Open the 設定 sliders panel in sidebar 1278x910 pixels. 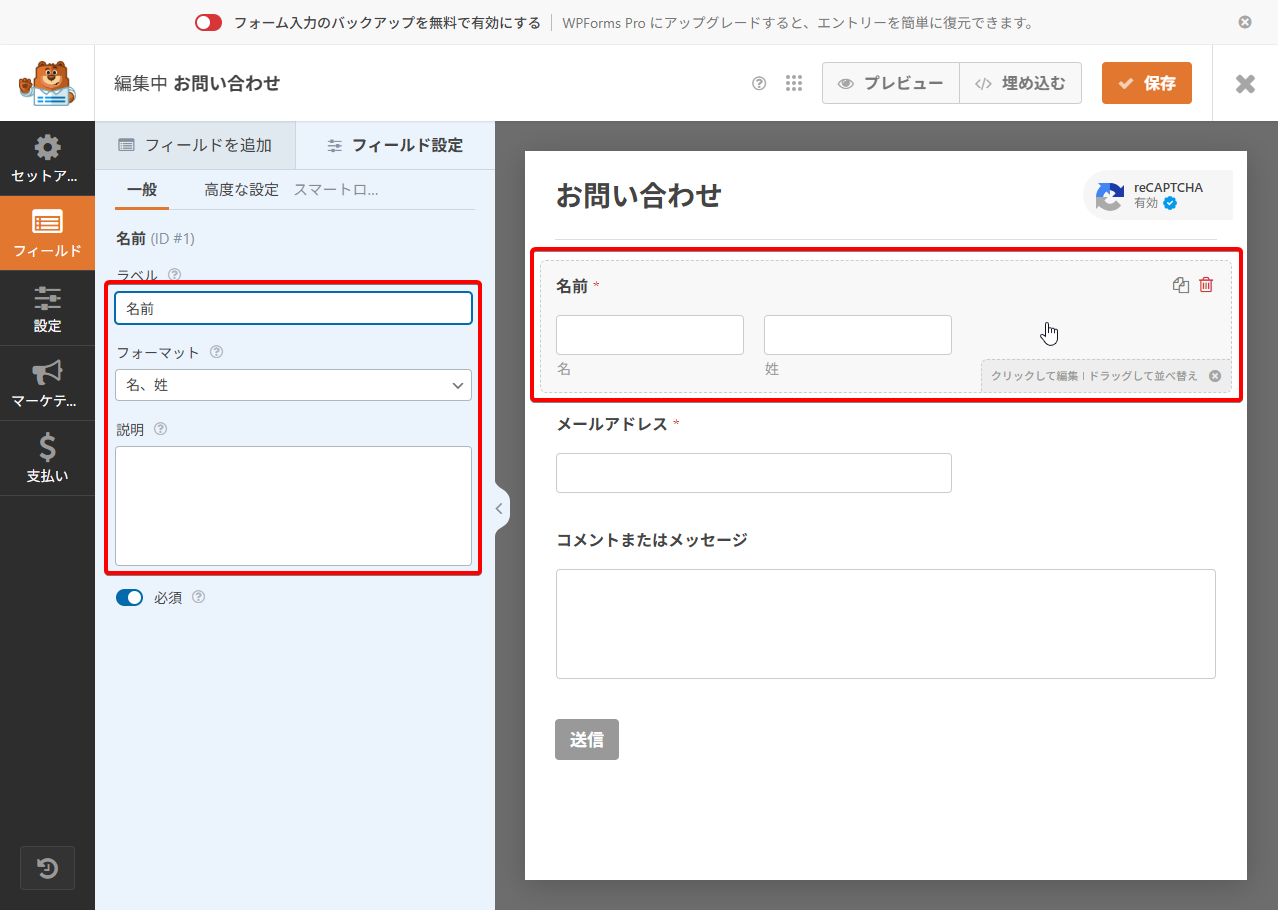[47, 308]
